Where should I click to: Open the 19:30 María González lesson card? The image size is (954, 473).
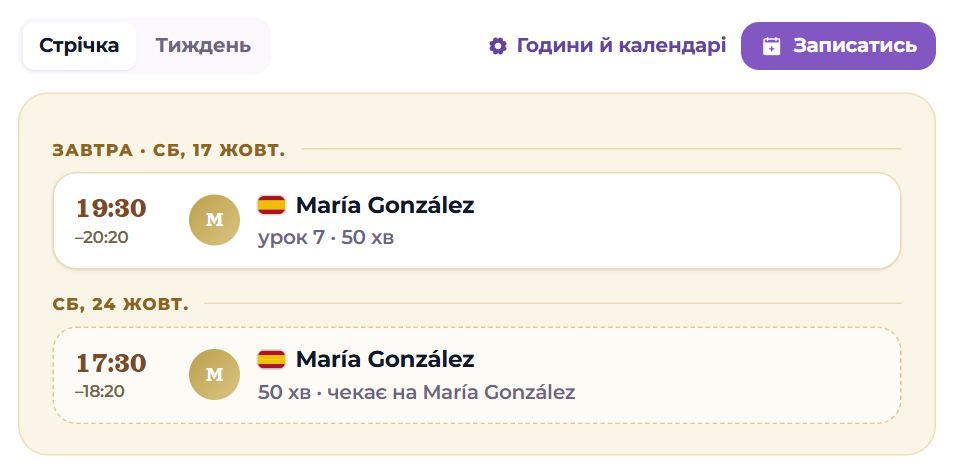pos(476,220)
